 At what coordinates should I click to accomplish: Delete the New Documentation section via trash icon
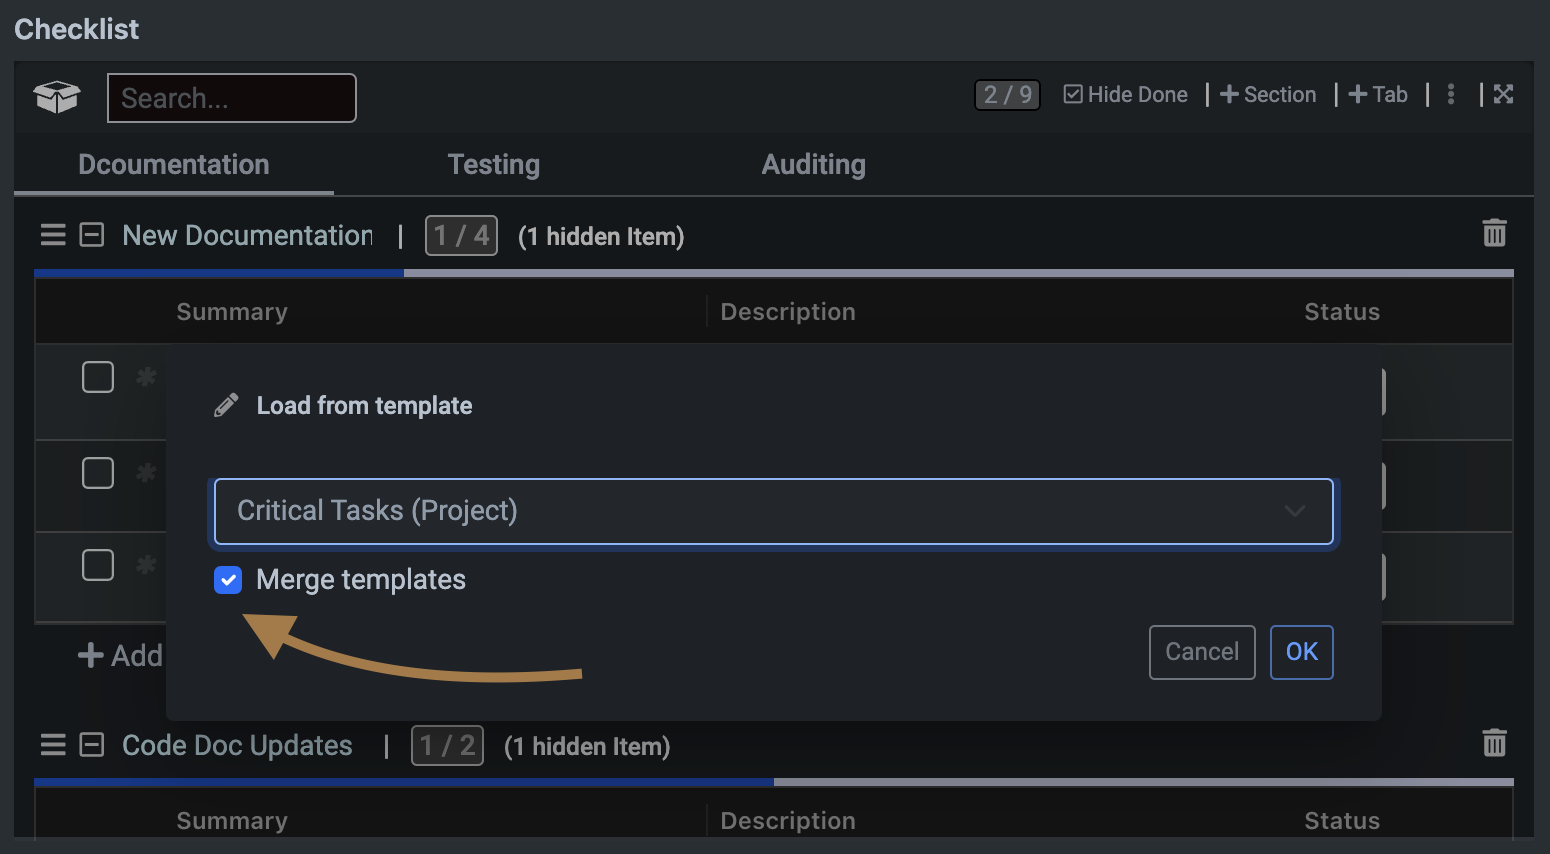click(x=1494, y=233)
